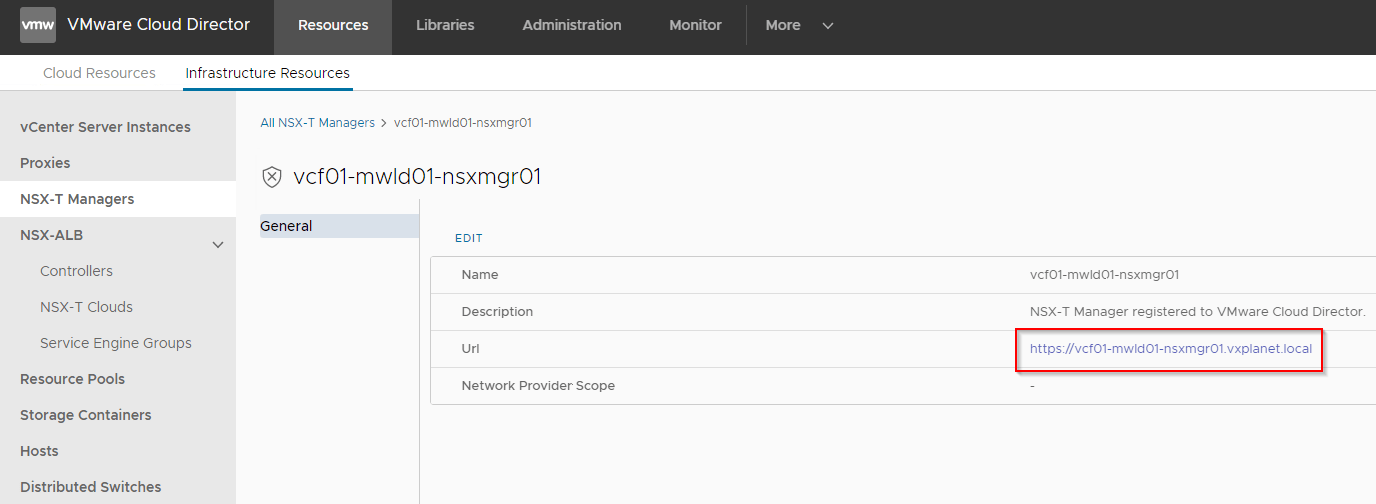Click the vcf01-mwld01-nsxmgr01 breadcrumb text
This screenshot has height=504, width=1376.
click(463, 123)
